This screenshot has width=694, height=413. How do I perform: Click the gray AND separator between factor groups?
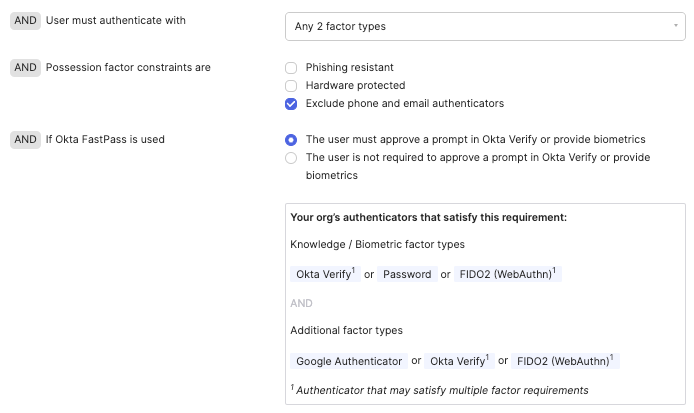(x=301, y=303)
